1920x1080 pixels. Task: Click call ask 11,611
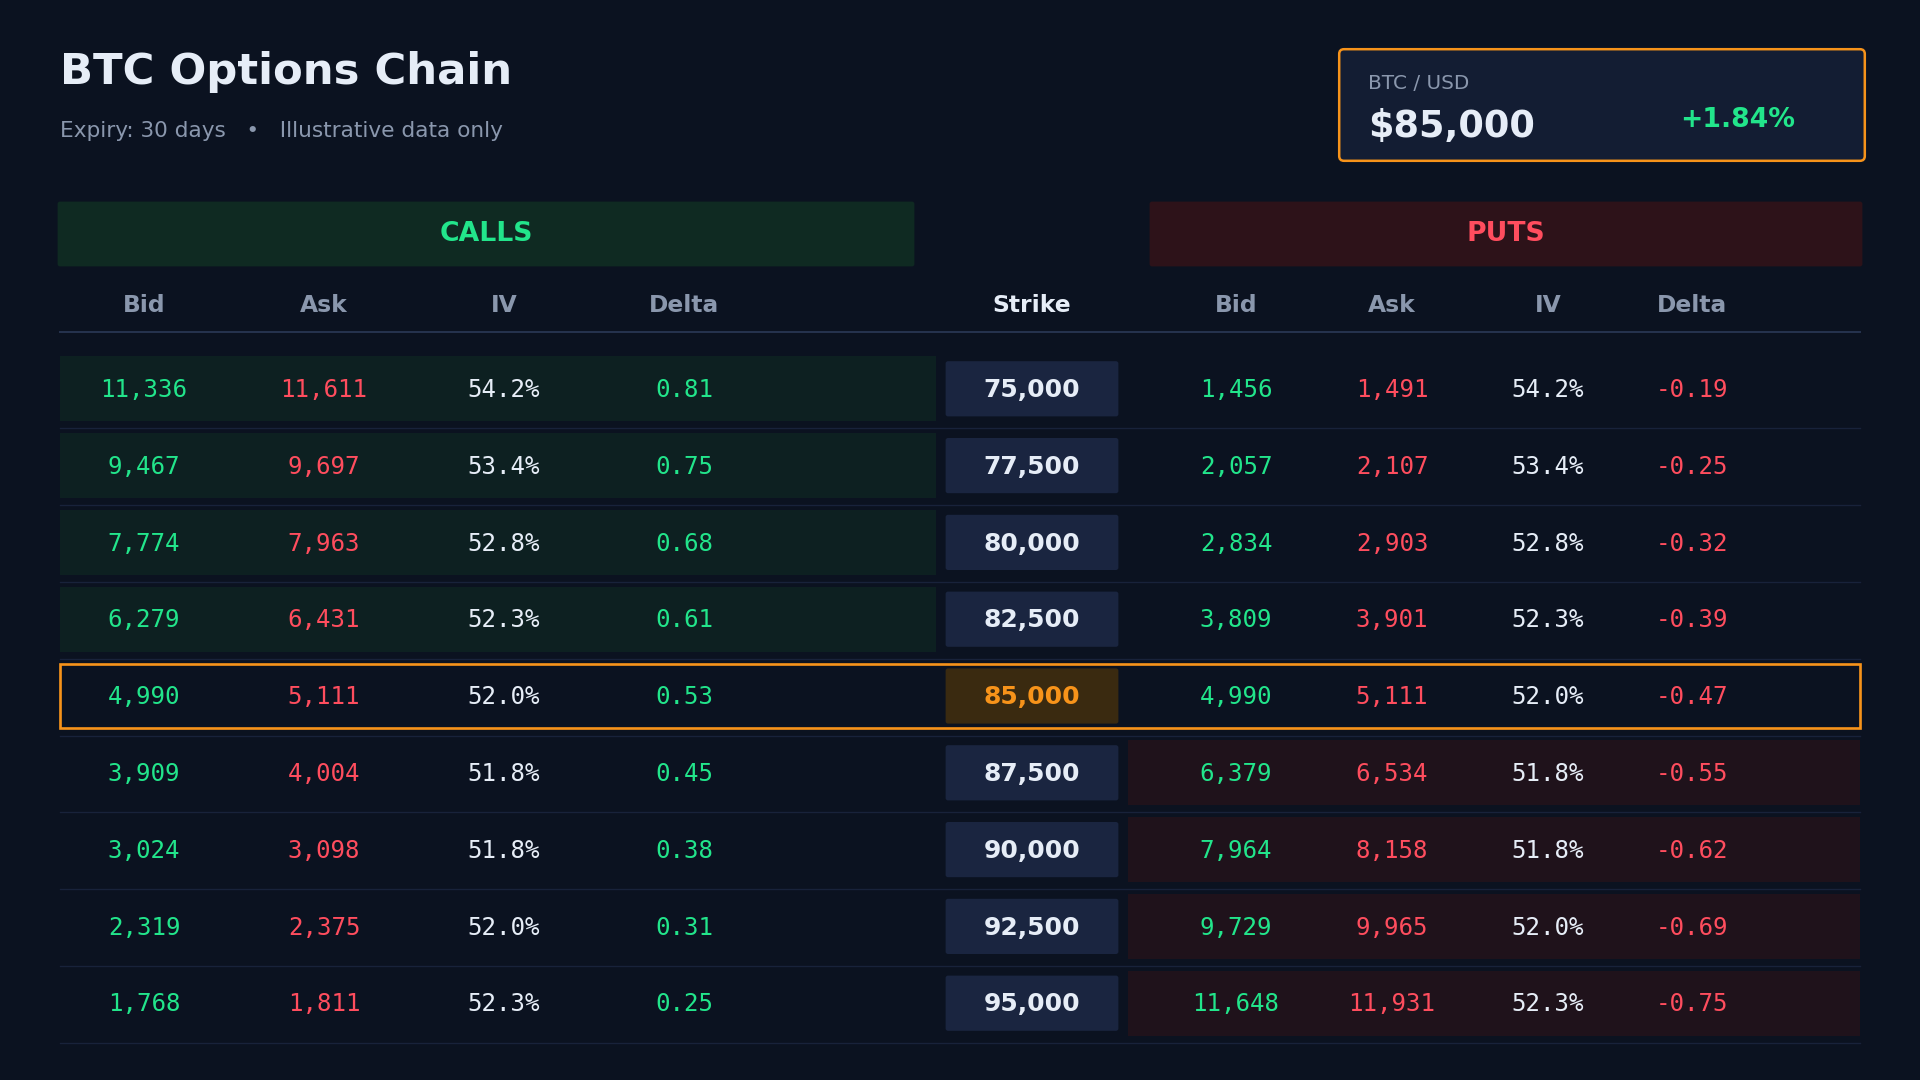click(x=324, y=389)
